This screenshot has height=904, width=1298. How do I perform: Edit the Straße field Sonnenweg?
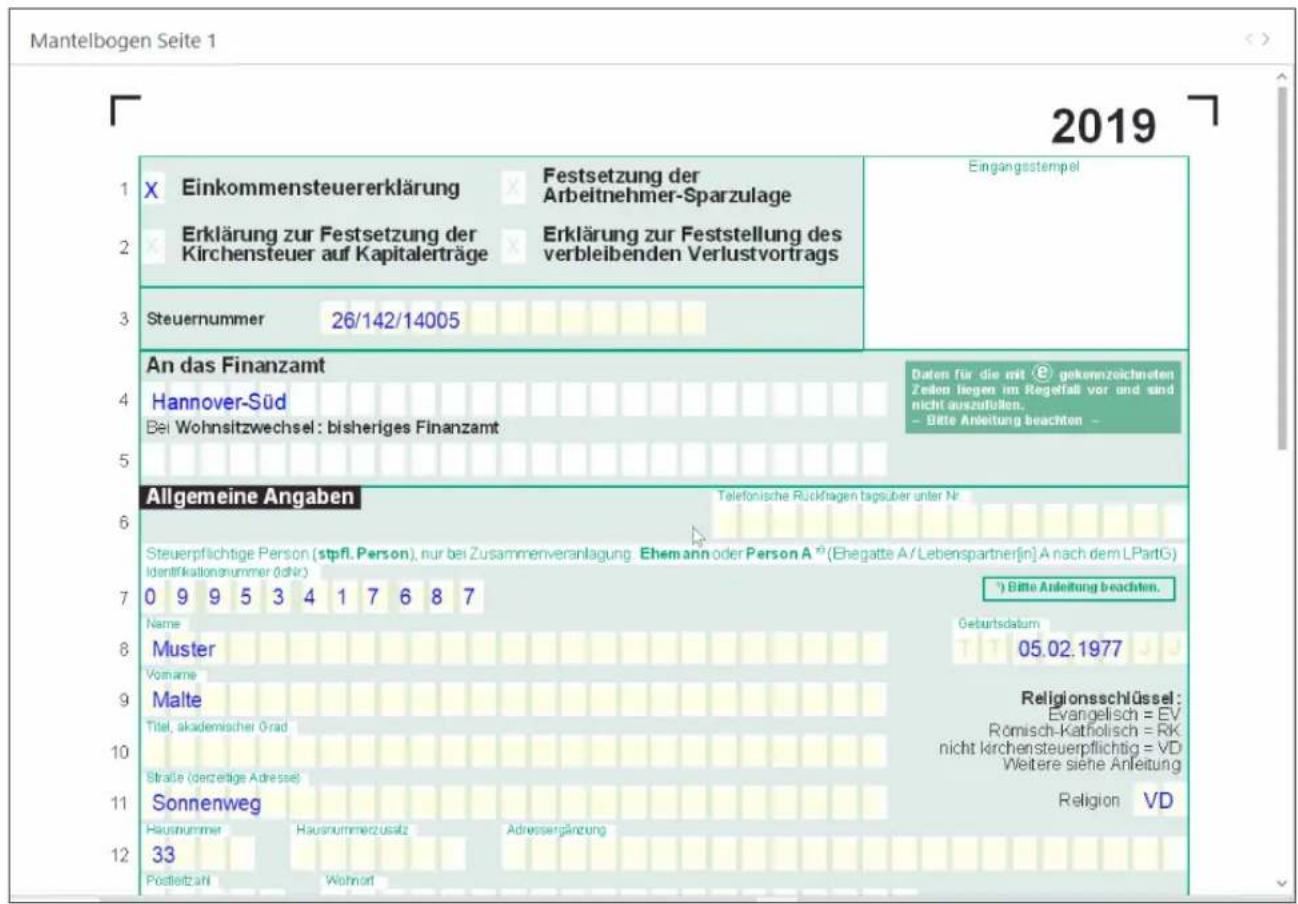pos(514,802)
